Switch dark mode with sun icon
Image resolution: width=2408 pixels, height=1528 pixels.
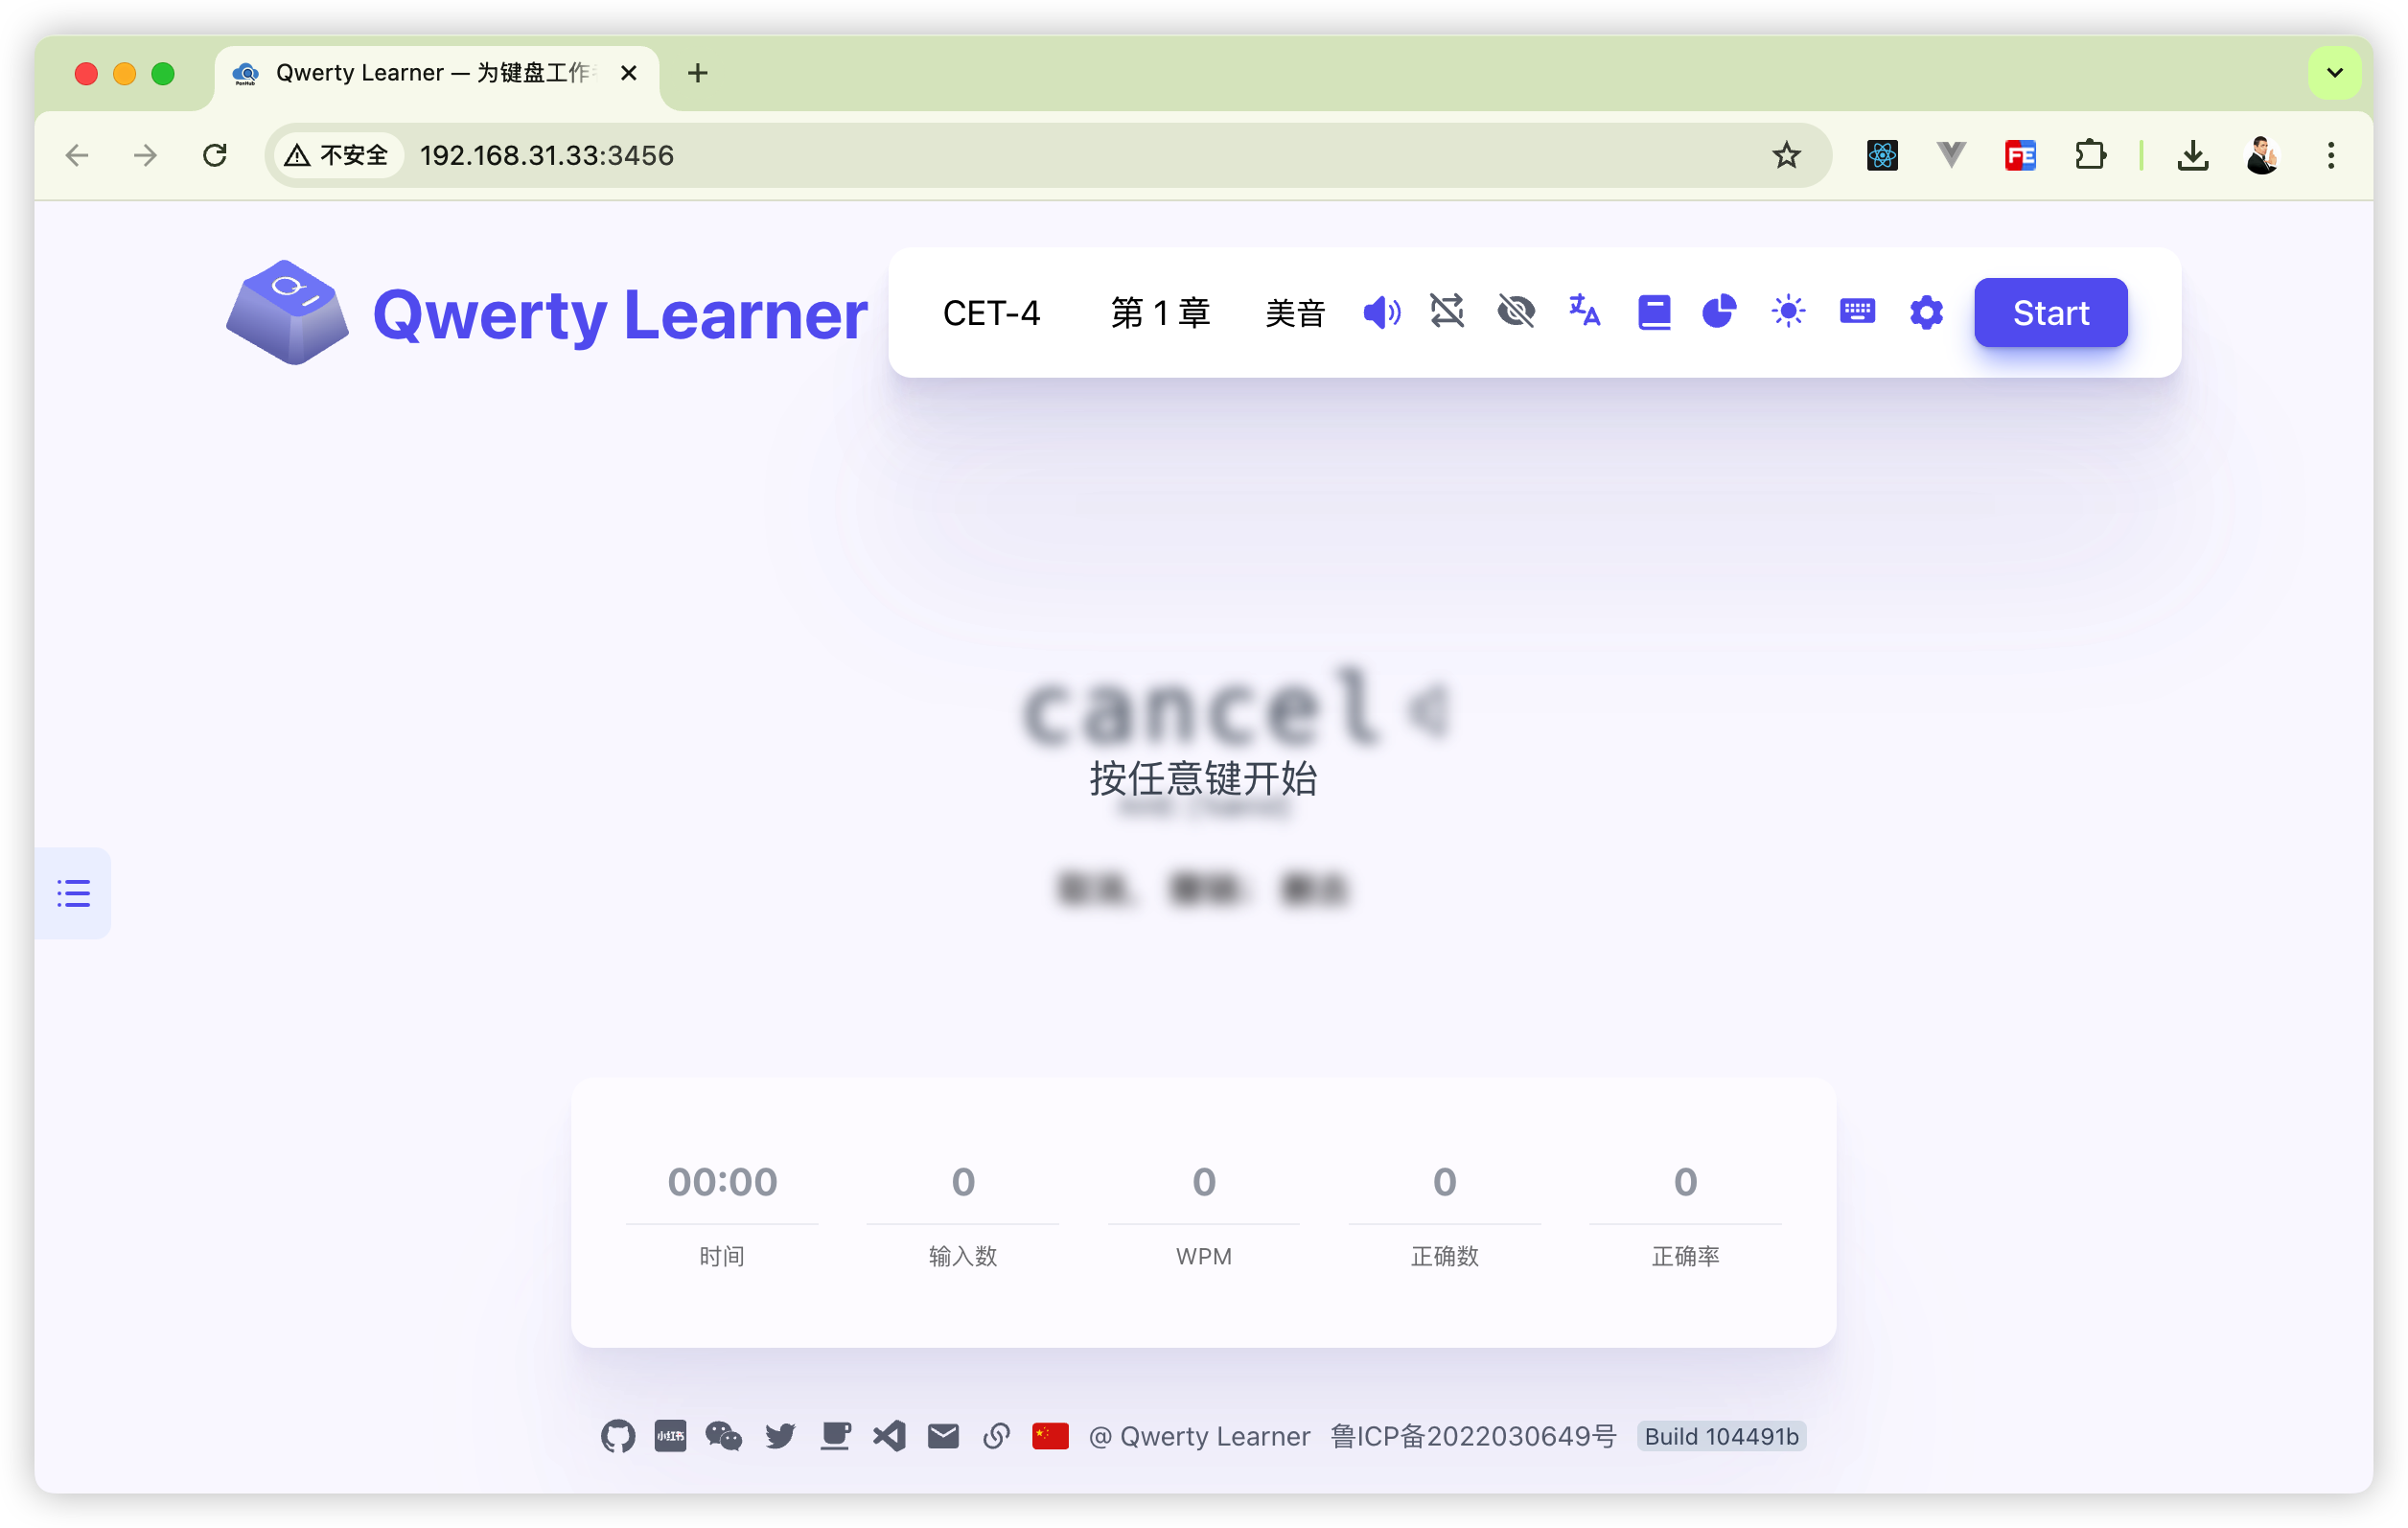[x=1788, y=312]
